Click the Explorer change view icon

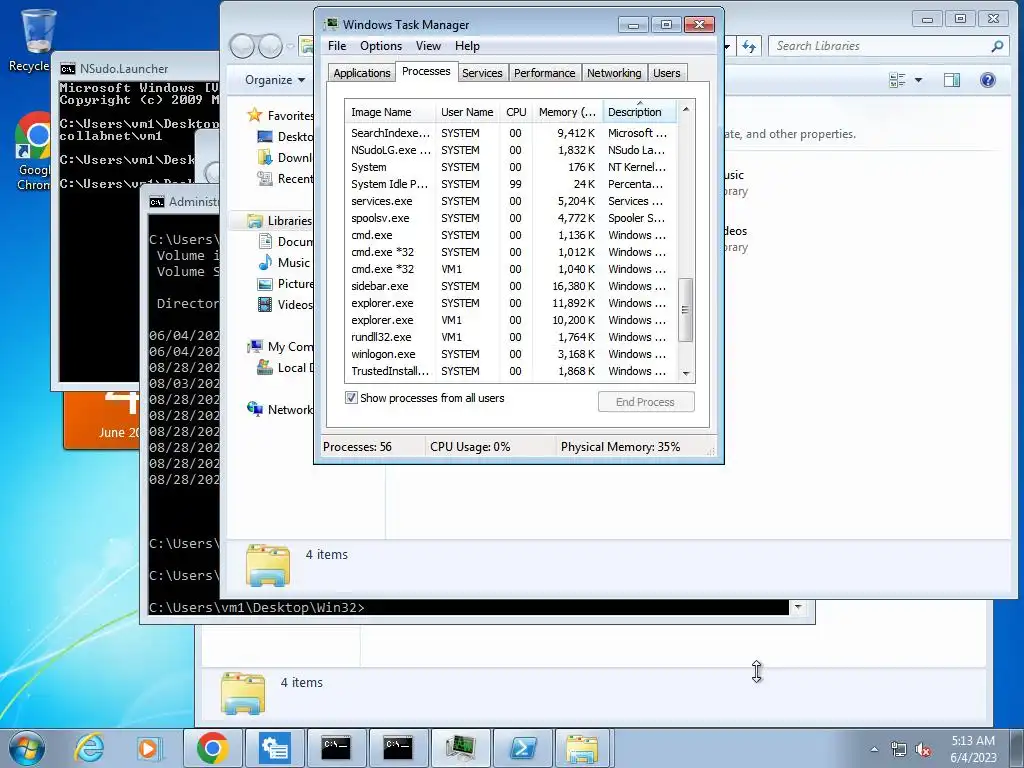click(897, 80)
